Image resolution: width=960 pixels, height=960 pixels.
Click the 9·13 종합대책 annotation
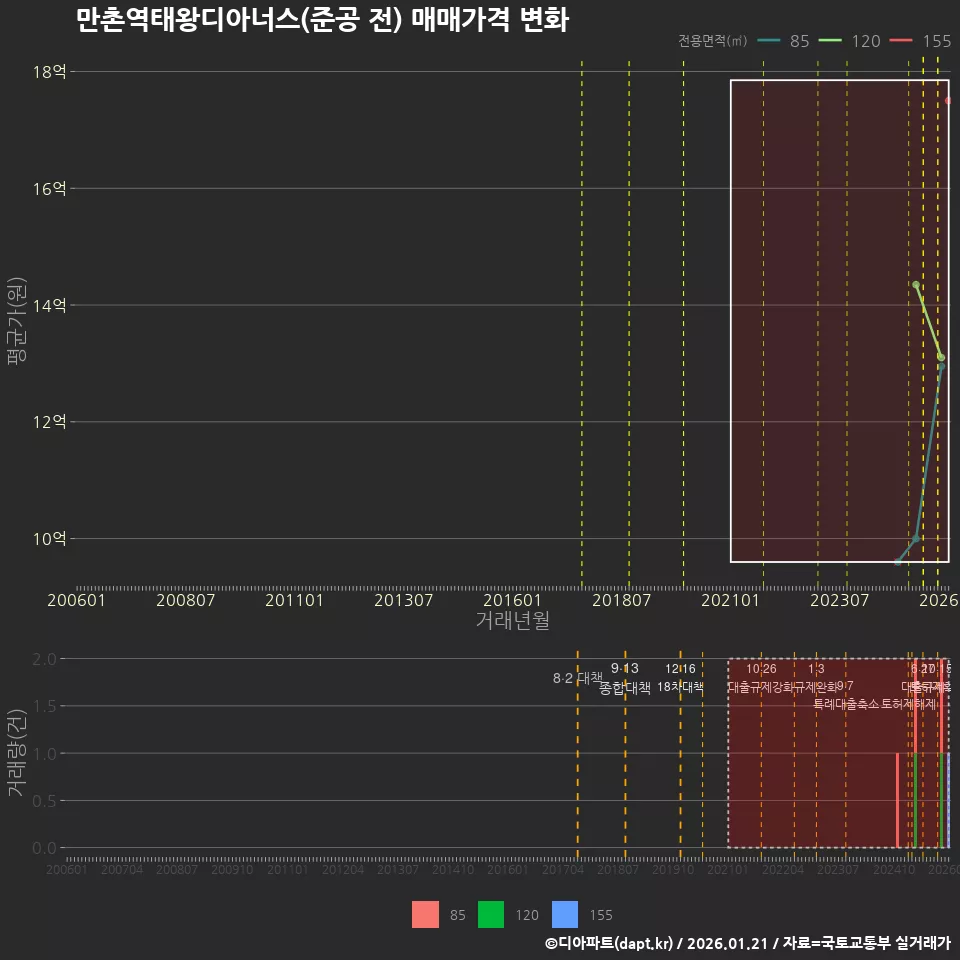[624, 678]
